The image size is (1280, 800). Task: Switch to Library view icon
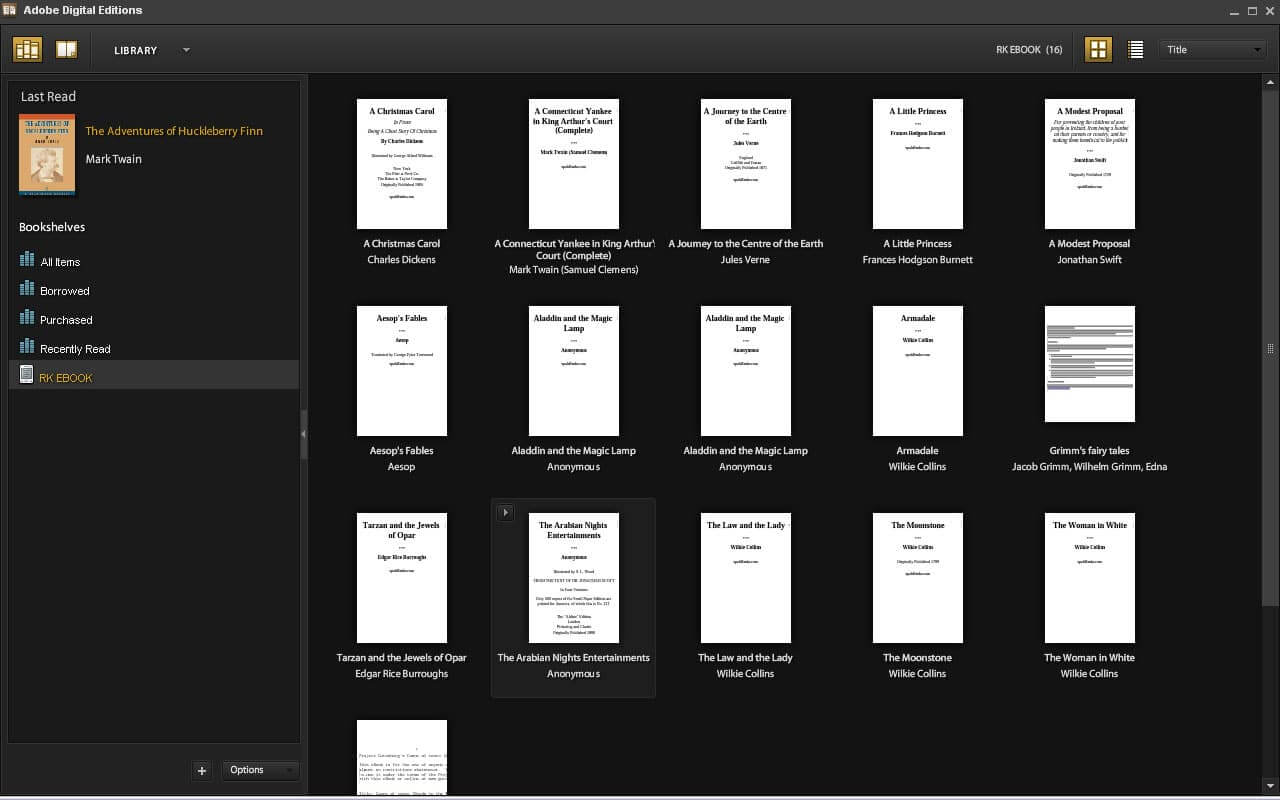click(x=27, y=49)
